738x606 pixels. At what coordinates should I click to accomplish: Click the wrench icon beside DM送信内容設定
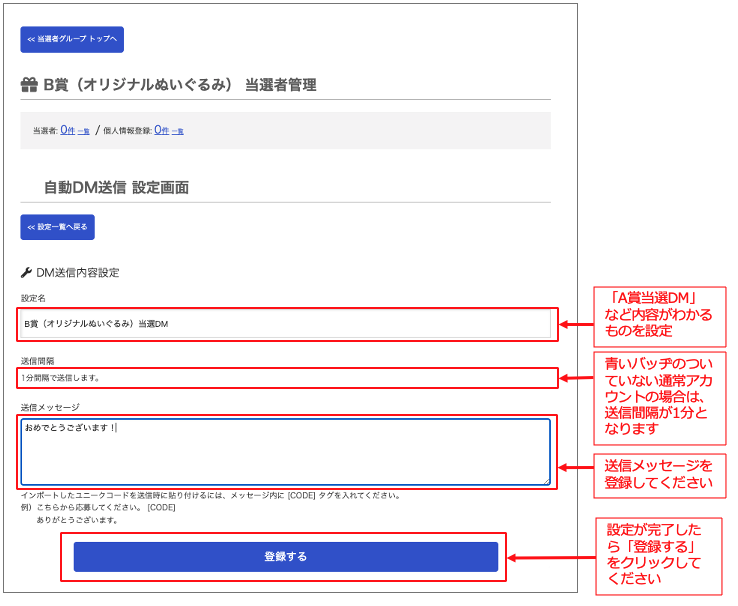(26, 271)
